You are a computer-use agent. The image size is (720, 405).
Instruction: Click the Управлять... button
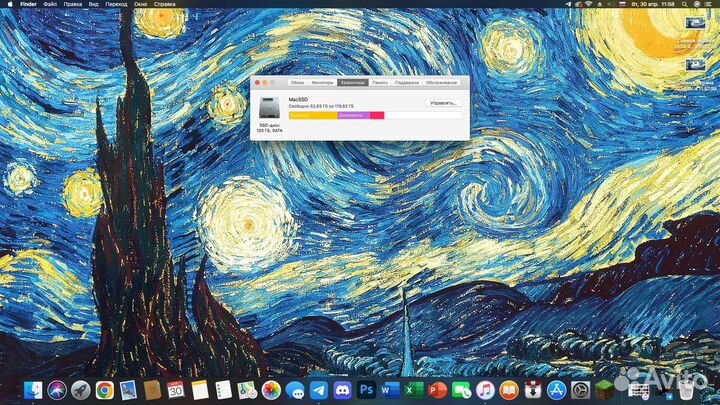[x=442, y=103]
